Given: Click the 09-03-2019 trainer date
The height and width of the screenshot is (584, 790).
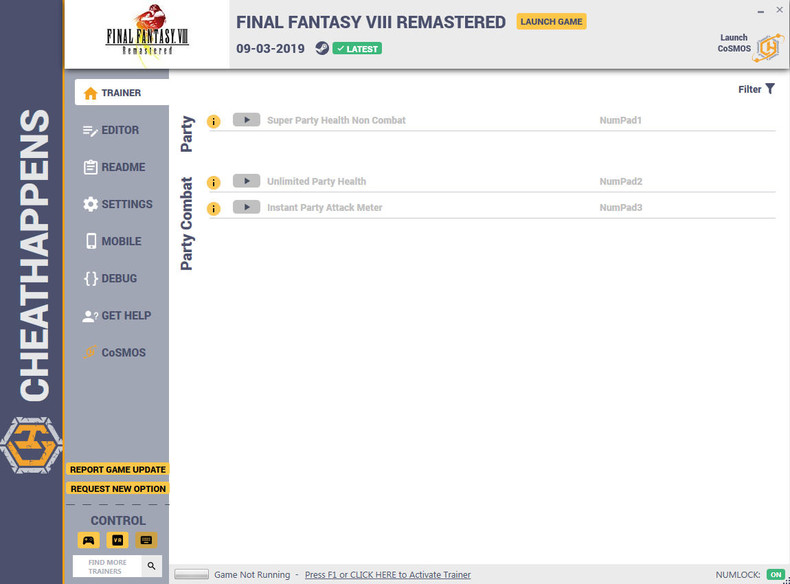Looking at the screenshot, I should click(x=271, y=49).
